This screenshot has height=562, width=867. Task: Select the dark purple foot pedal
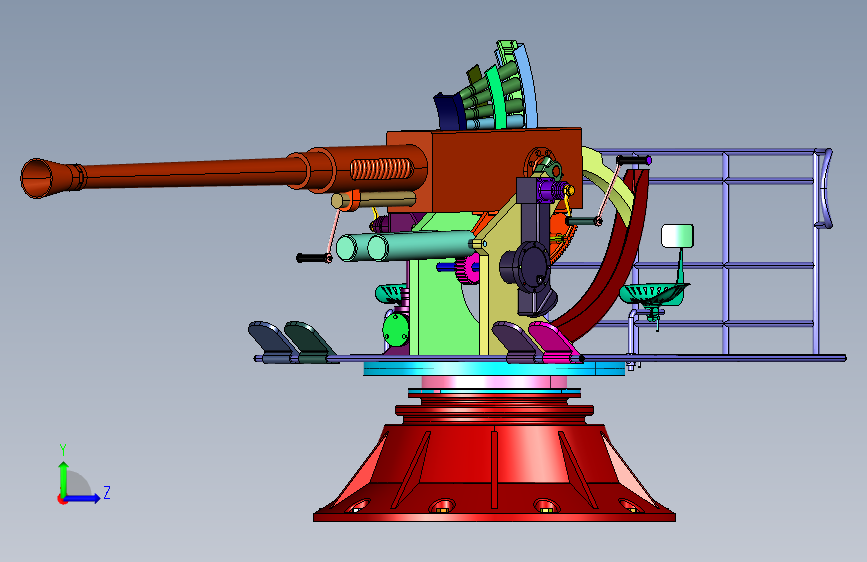(516, 340)
